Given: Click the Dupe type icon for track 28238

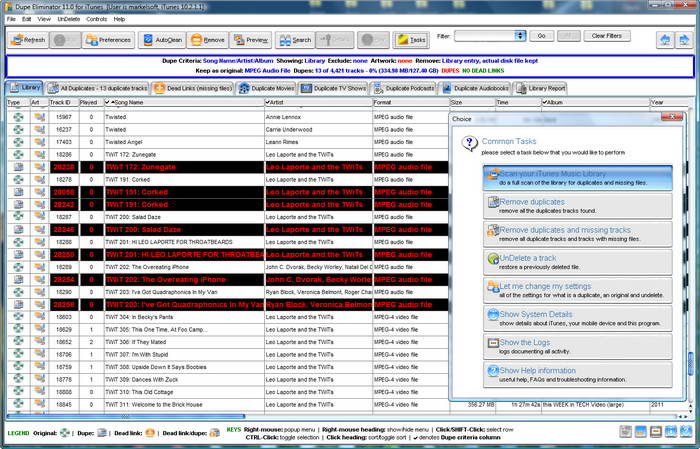Looking at the screenshot, I should point(18,167).
